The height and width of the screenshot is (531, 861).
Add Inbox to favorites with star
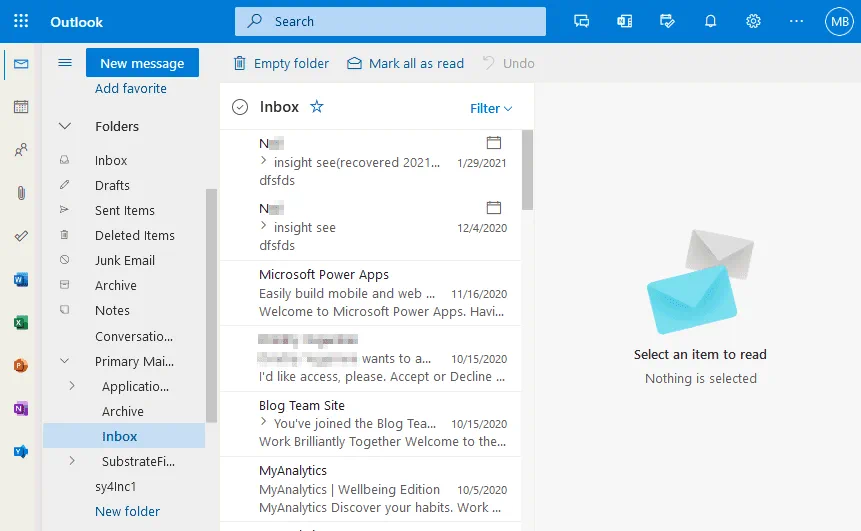[317, 107]
